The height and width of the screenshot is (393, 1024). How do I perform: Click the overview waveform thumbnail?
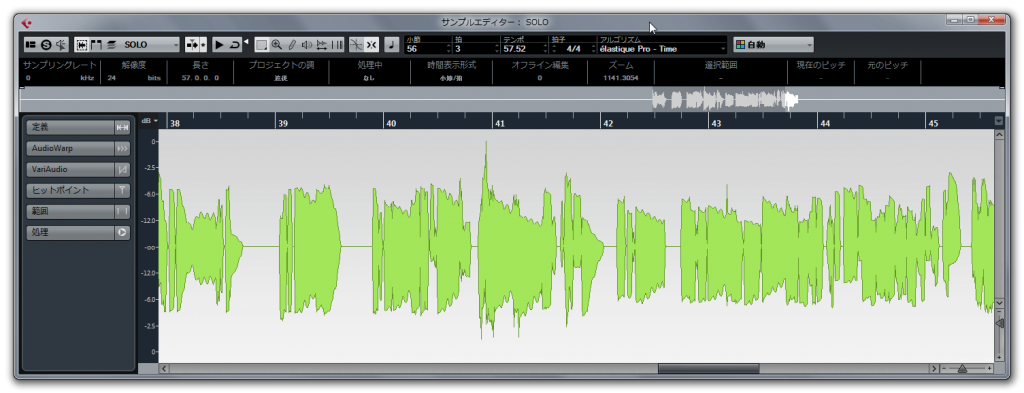(725, 100)
